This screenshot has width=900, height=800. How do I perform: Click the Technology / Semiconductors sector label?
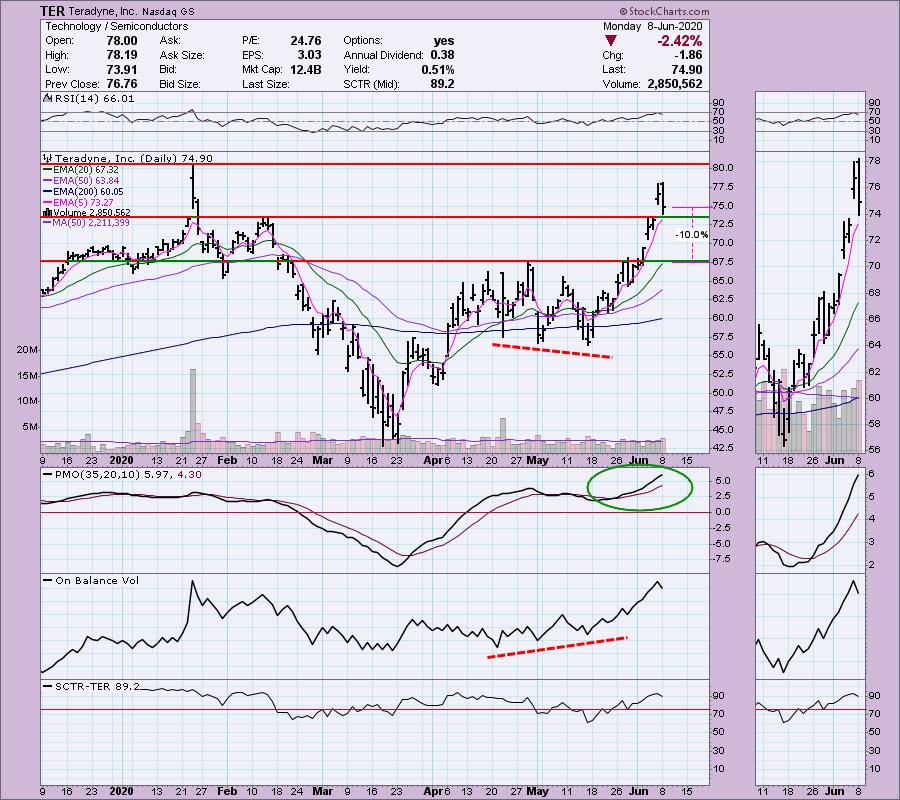(117, 26)
